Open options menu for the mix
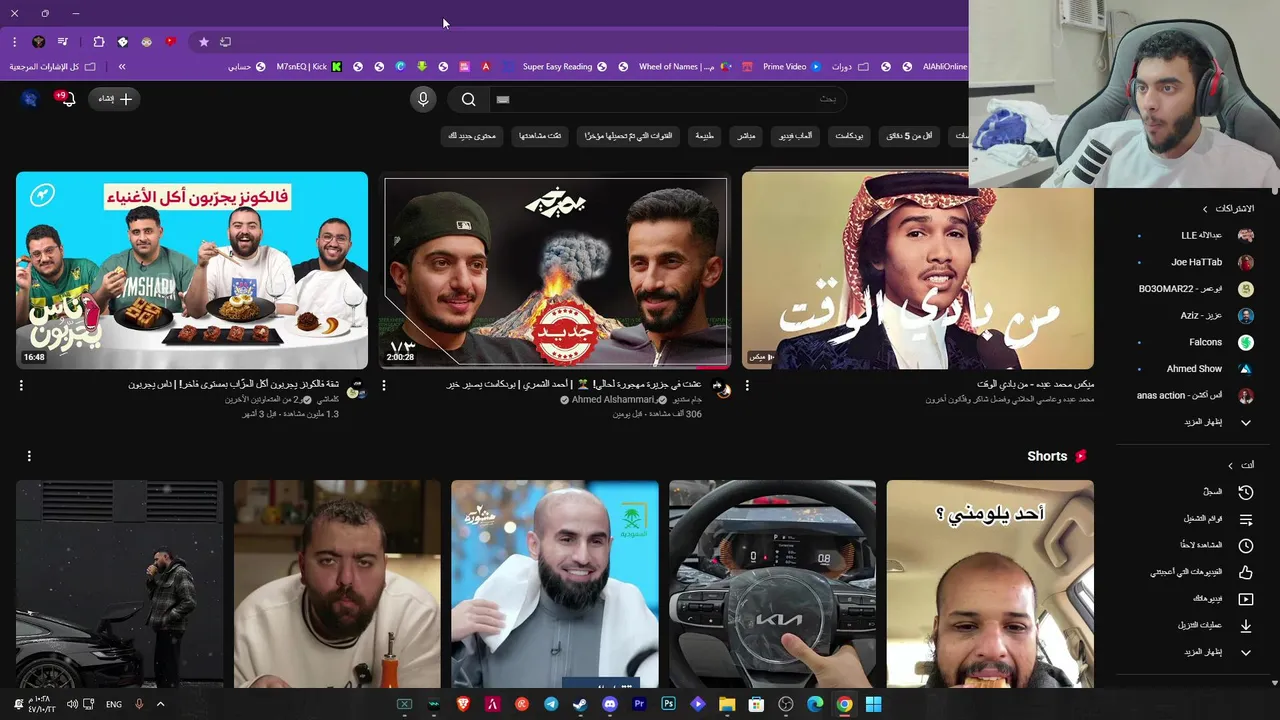The height and width of the screenshot is (720, 1280). [x=747, y=385]
